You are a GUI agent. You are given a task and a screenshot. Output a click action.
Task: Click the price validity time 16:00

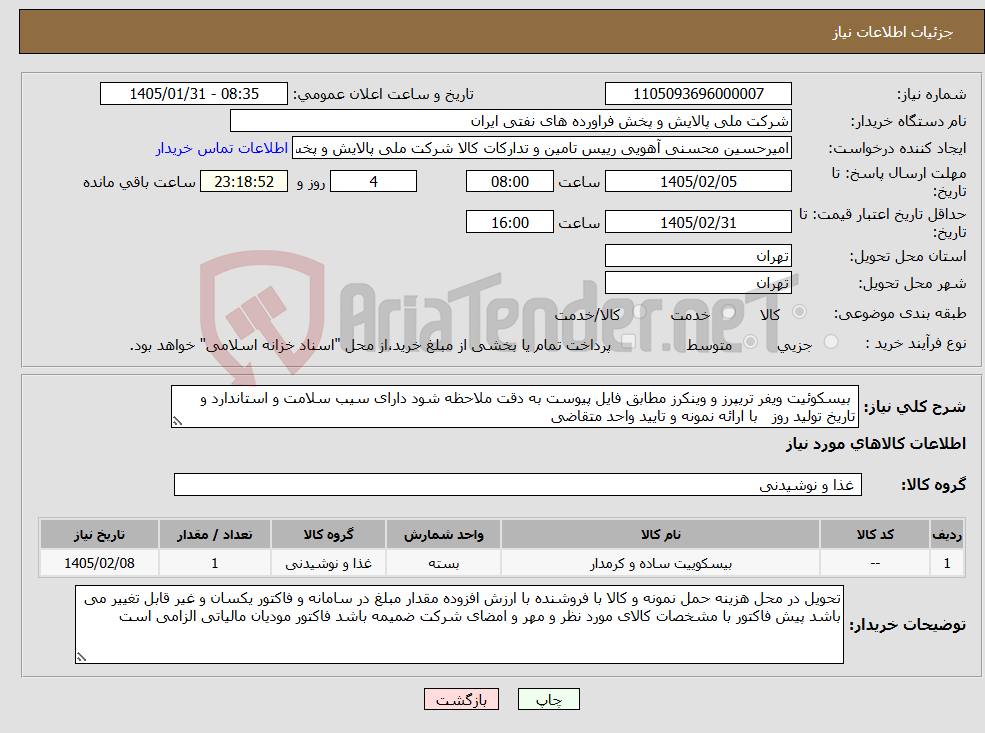click(x=509, y=222)
